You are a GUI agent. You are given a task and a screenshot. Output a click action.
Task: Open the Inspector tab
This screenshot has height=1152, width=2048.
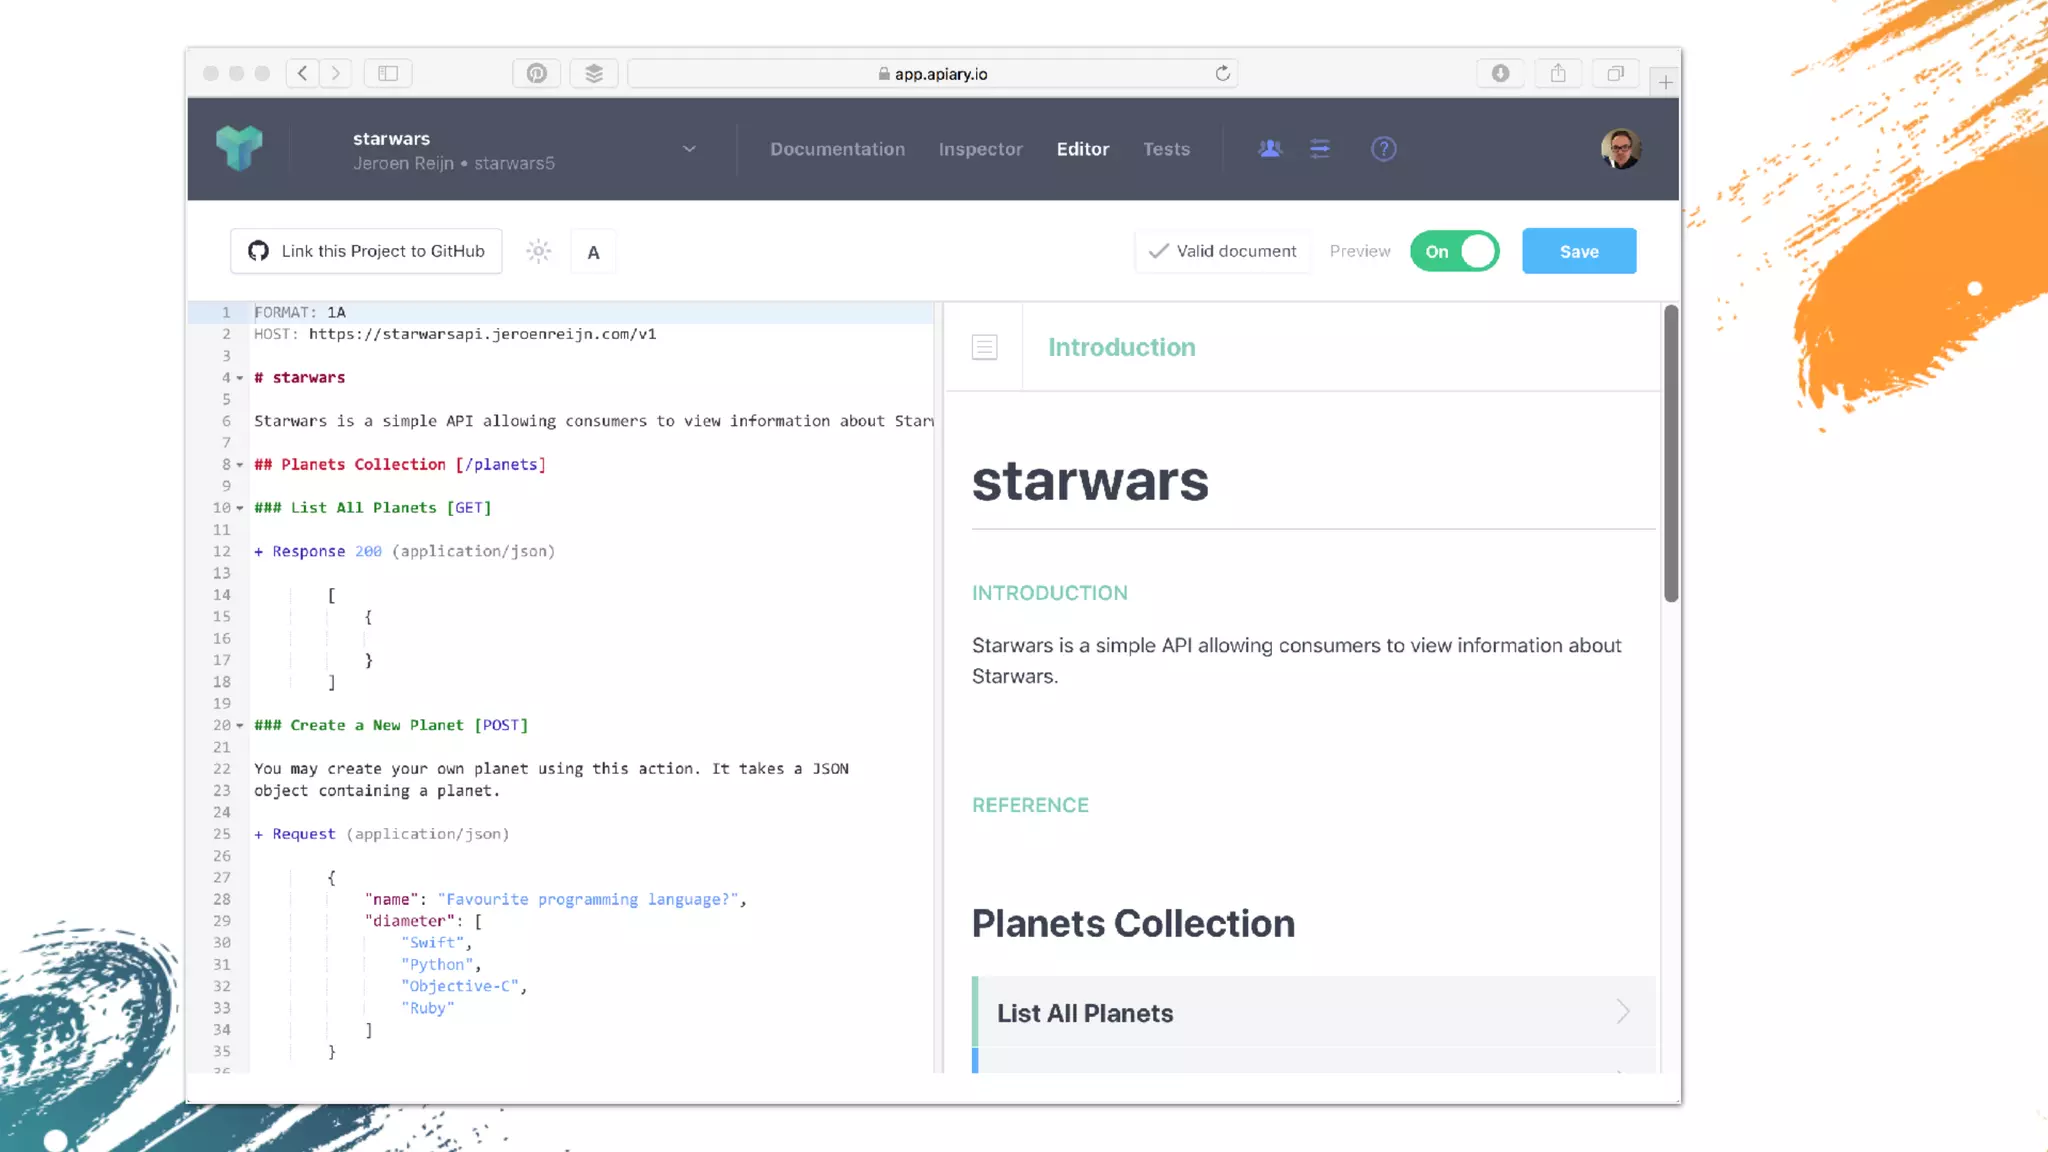point(980,149)
